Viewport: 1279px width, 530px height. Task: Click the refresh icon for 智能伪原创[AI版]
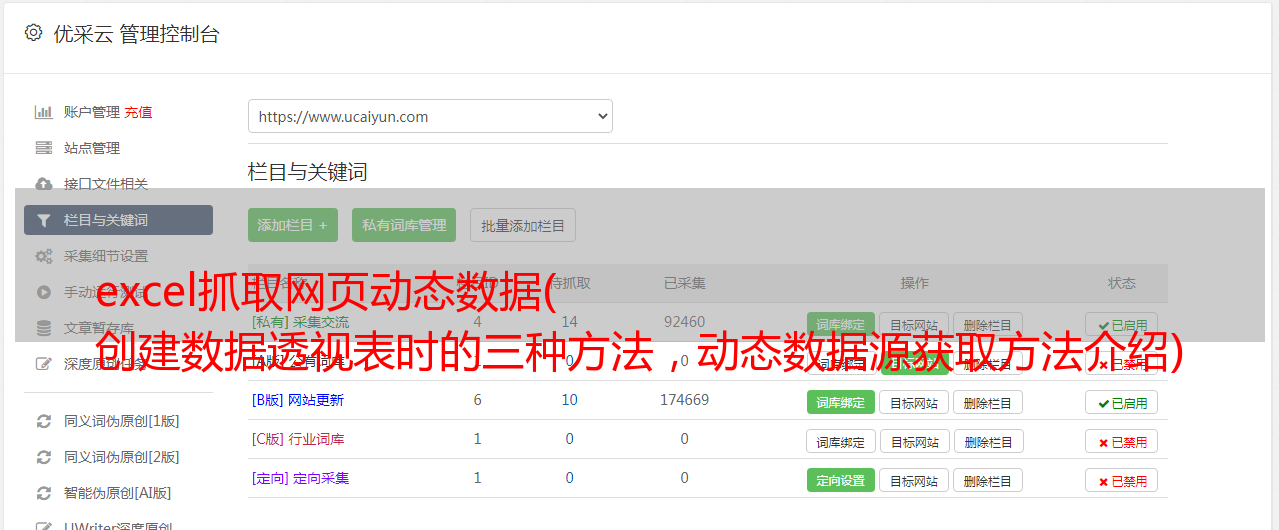43,493
